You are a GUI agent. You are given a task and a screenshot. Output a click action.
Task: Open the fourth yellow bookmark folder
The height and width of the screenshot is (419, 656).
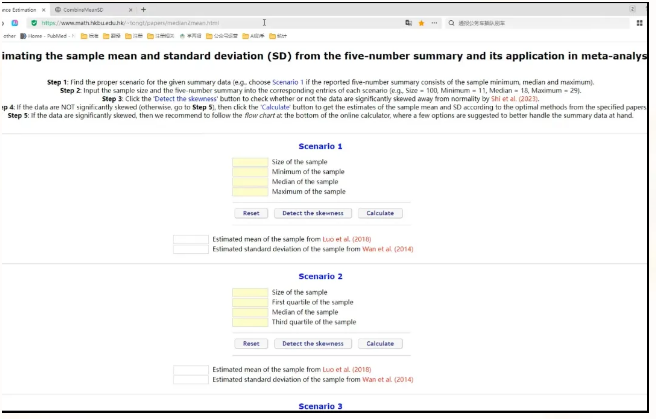pyautogui.click(x=160, y=36)
